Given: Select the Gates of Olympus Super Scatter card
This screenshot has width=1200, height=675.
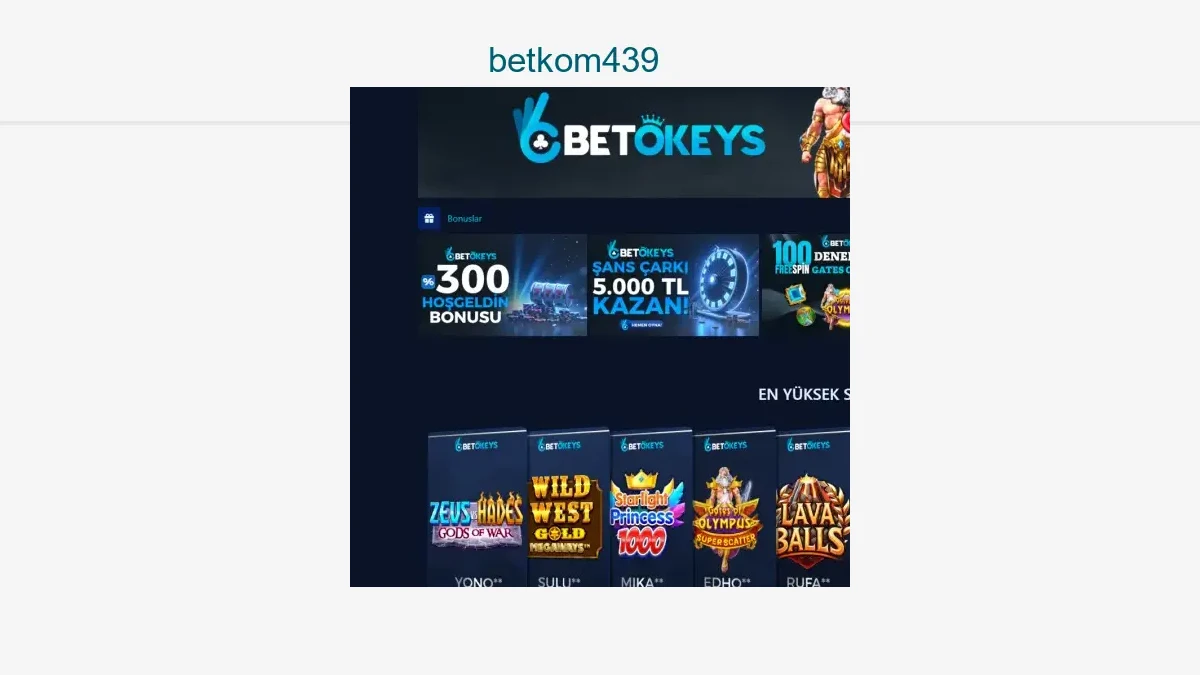Looking at the screenshot, I should point(734,508).
